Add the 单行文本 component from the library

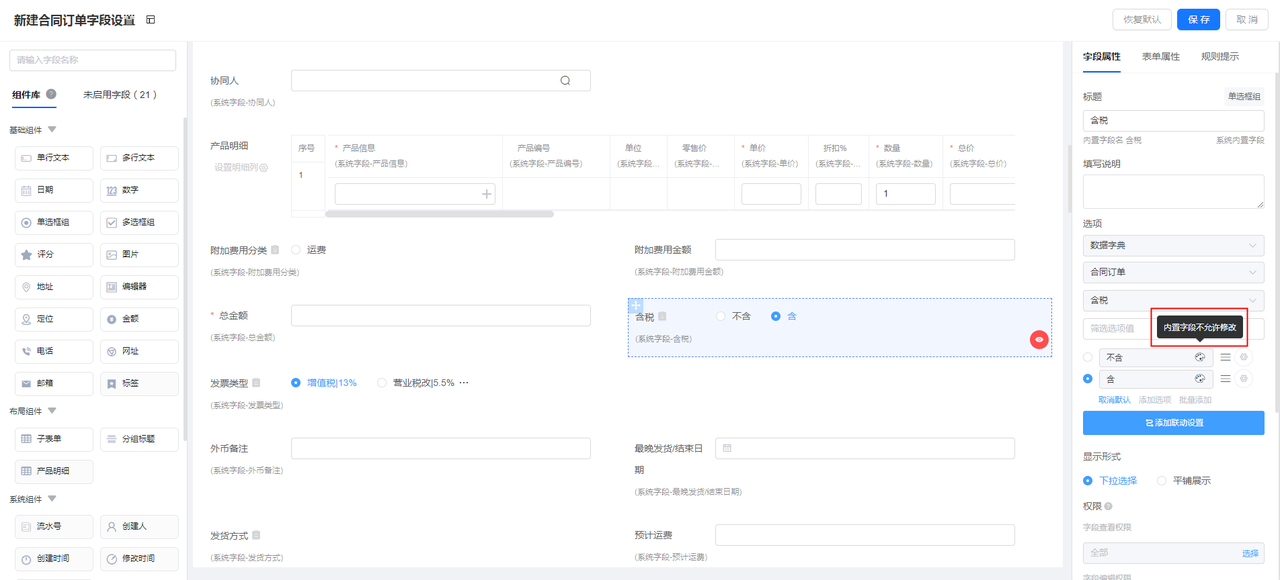click(55, 158)
